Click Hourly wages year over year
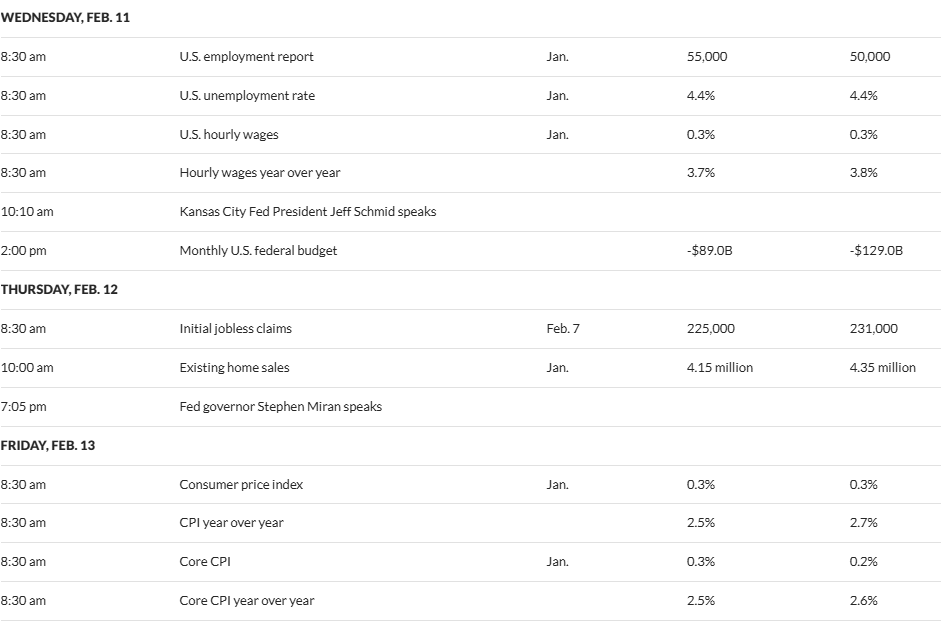 point(259,173)
